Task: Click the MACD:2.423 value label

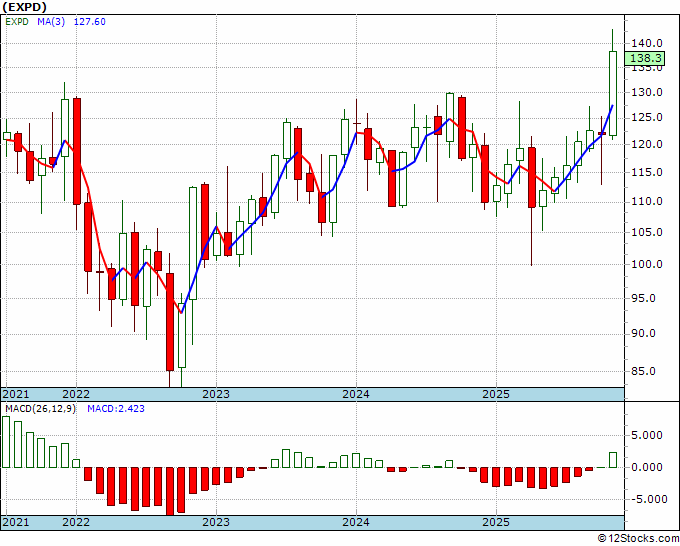Action: tap(116, 409)
